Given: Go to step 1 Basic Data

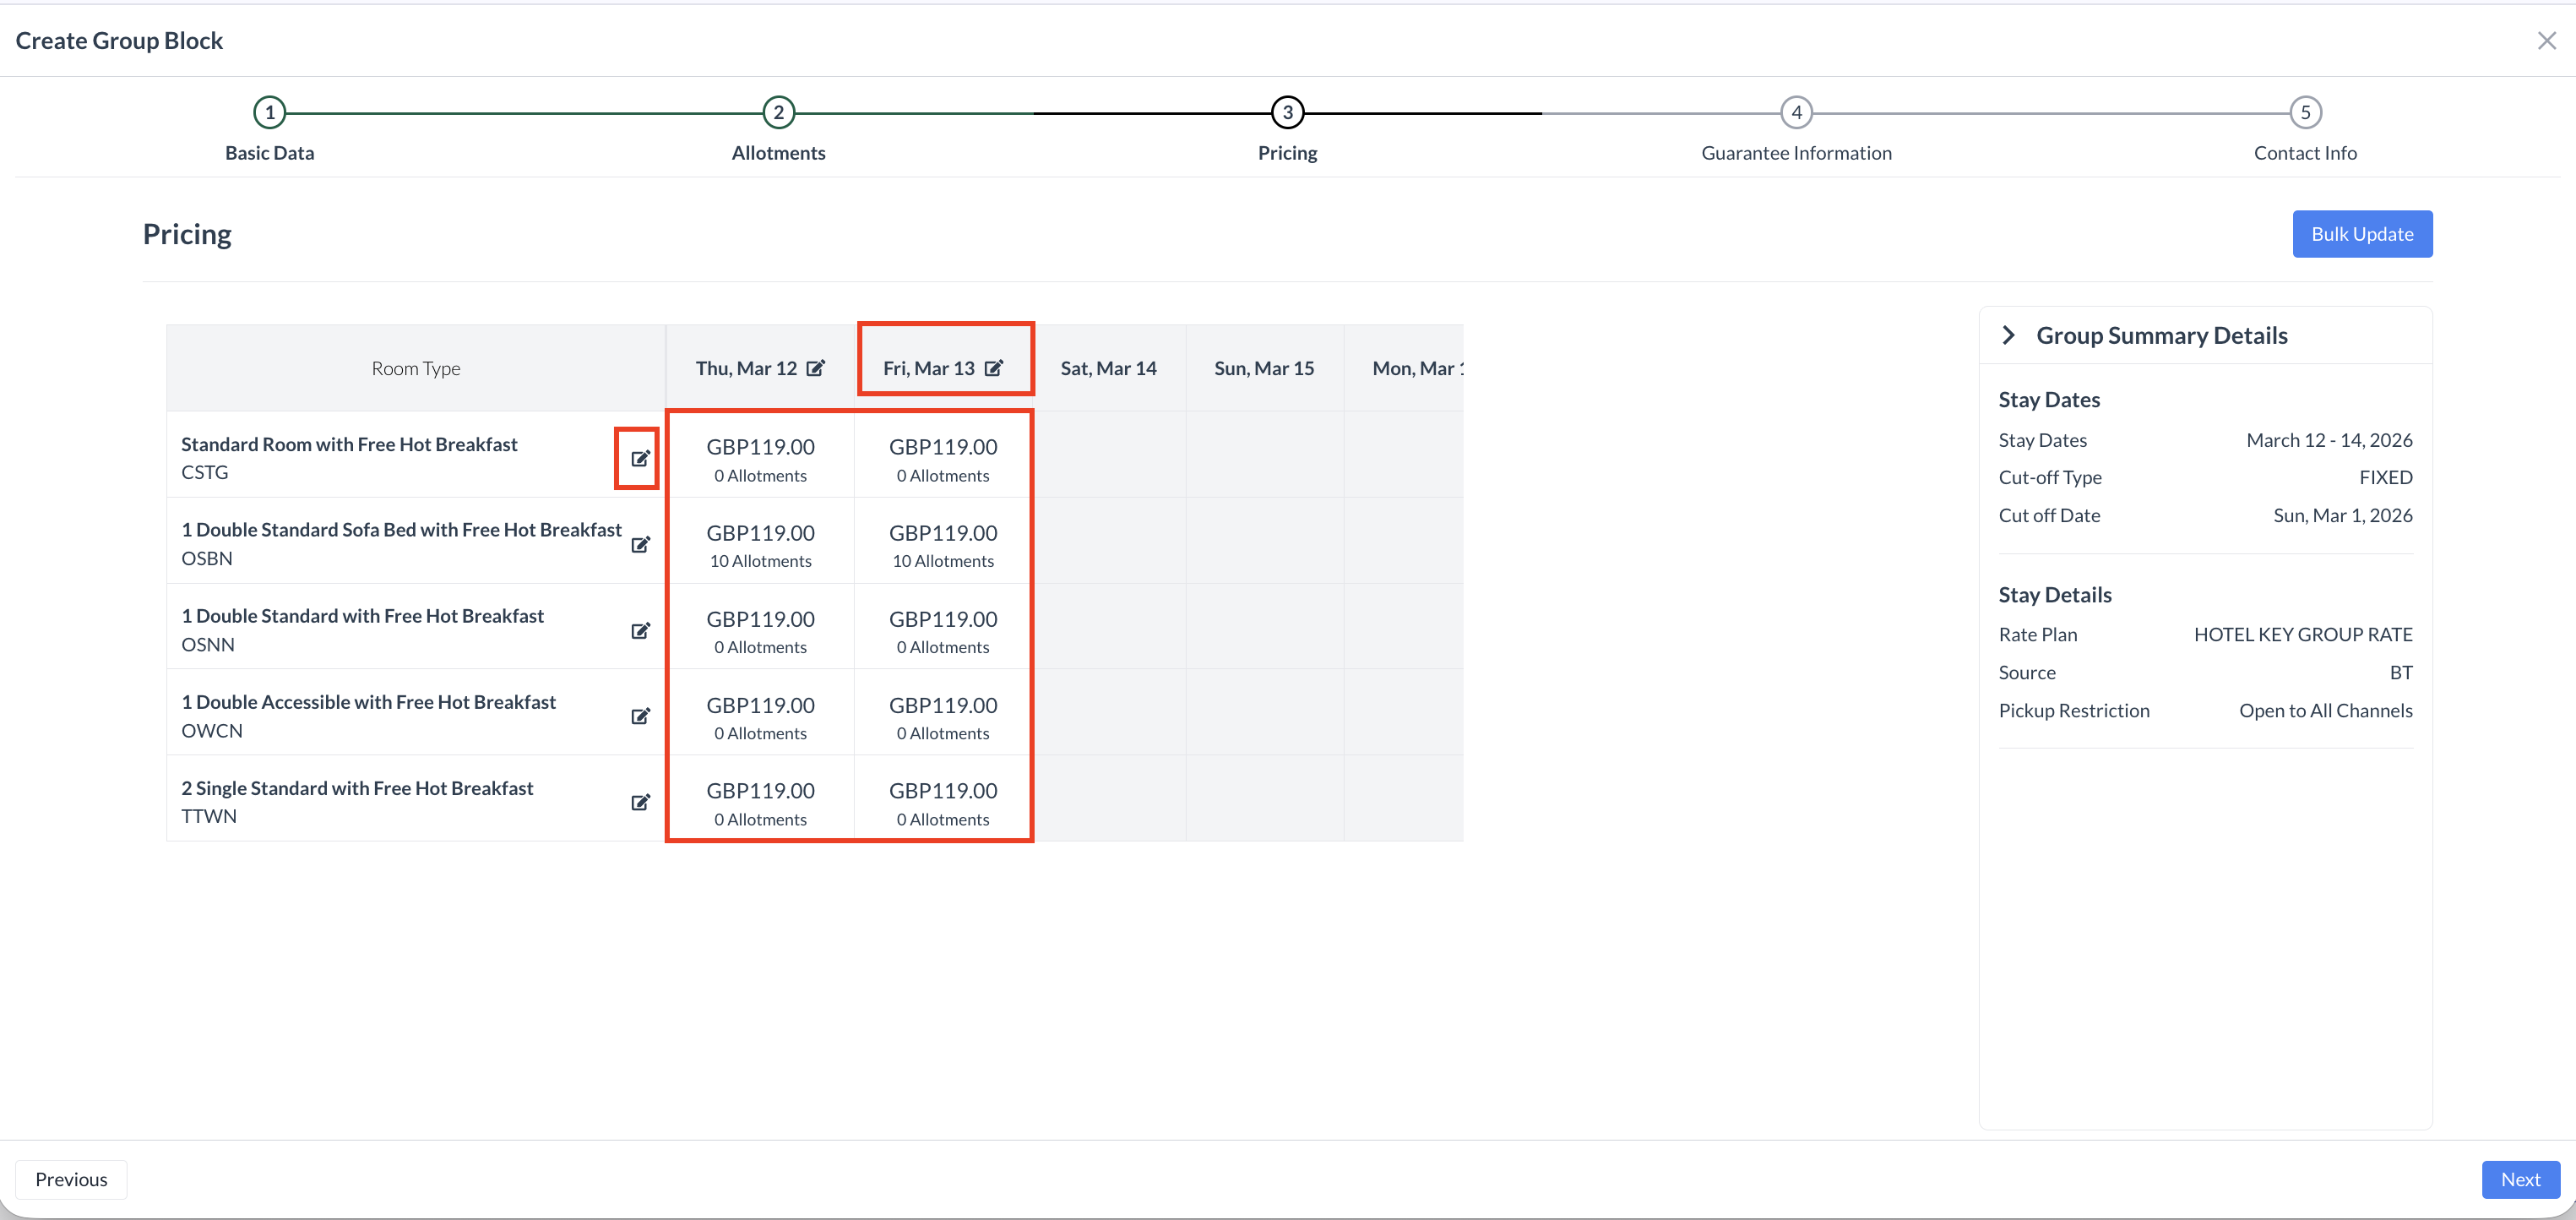Looking at the screenshot, I should [x=269, y=113].
